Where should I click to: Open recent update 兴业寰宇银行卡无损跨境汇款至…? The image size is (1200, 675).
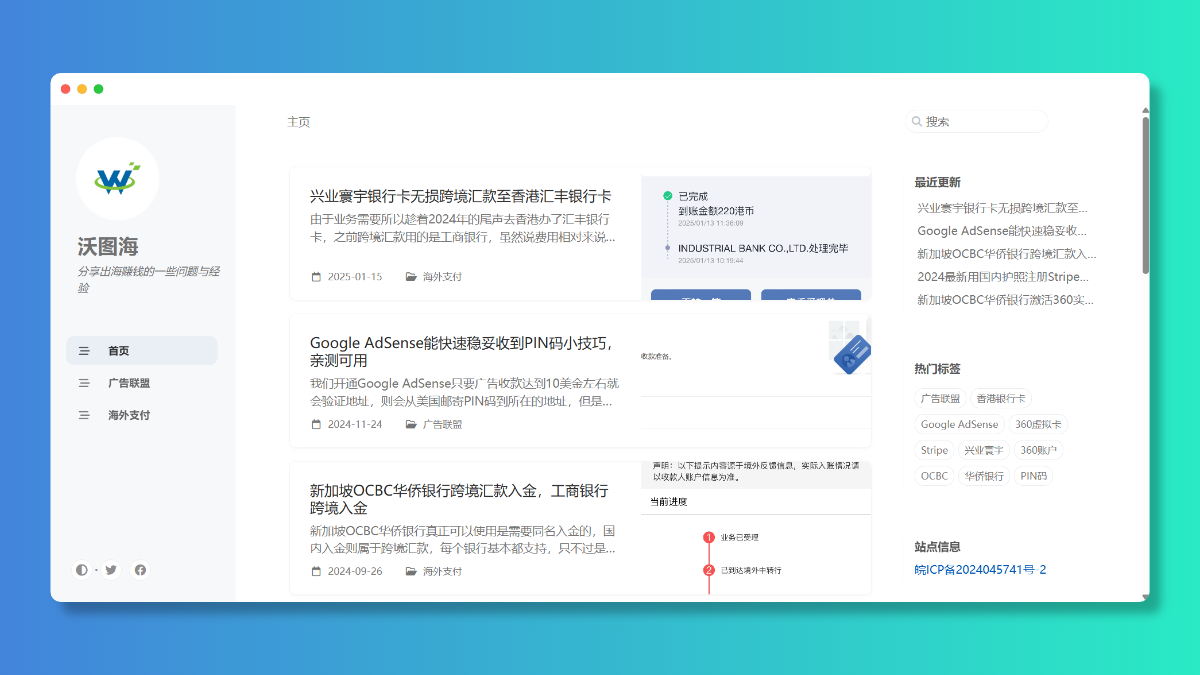point(1002,208)
